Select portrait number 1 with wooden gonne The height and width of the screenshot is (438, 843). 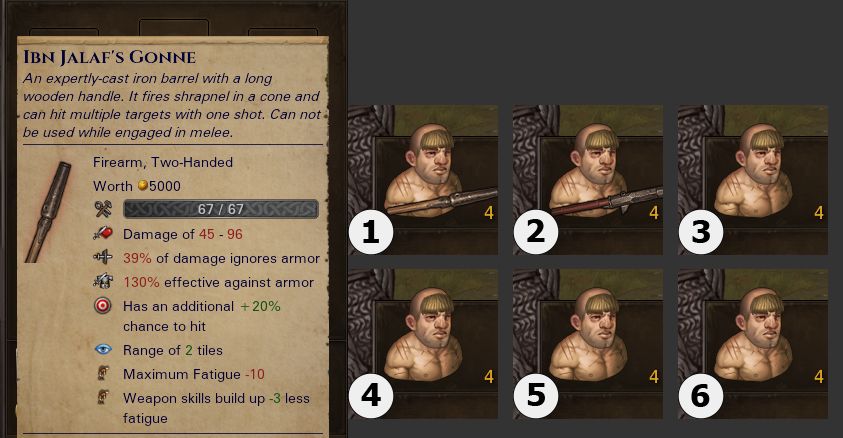click(423, 180)
